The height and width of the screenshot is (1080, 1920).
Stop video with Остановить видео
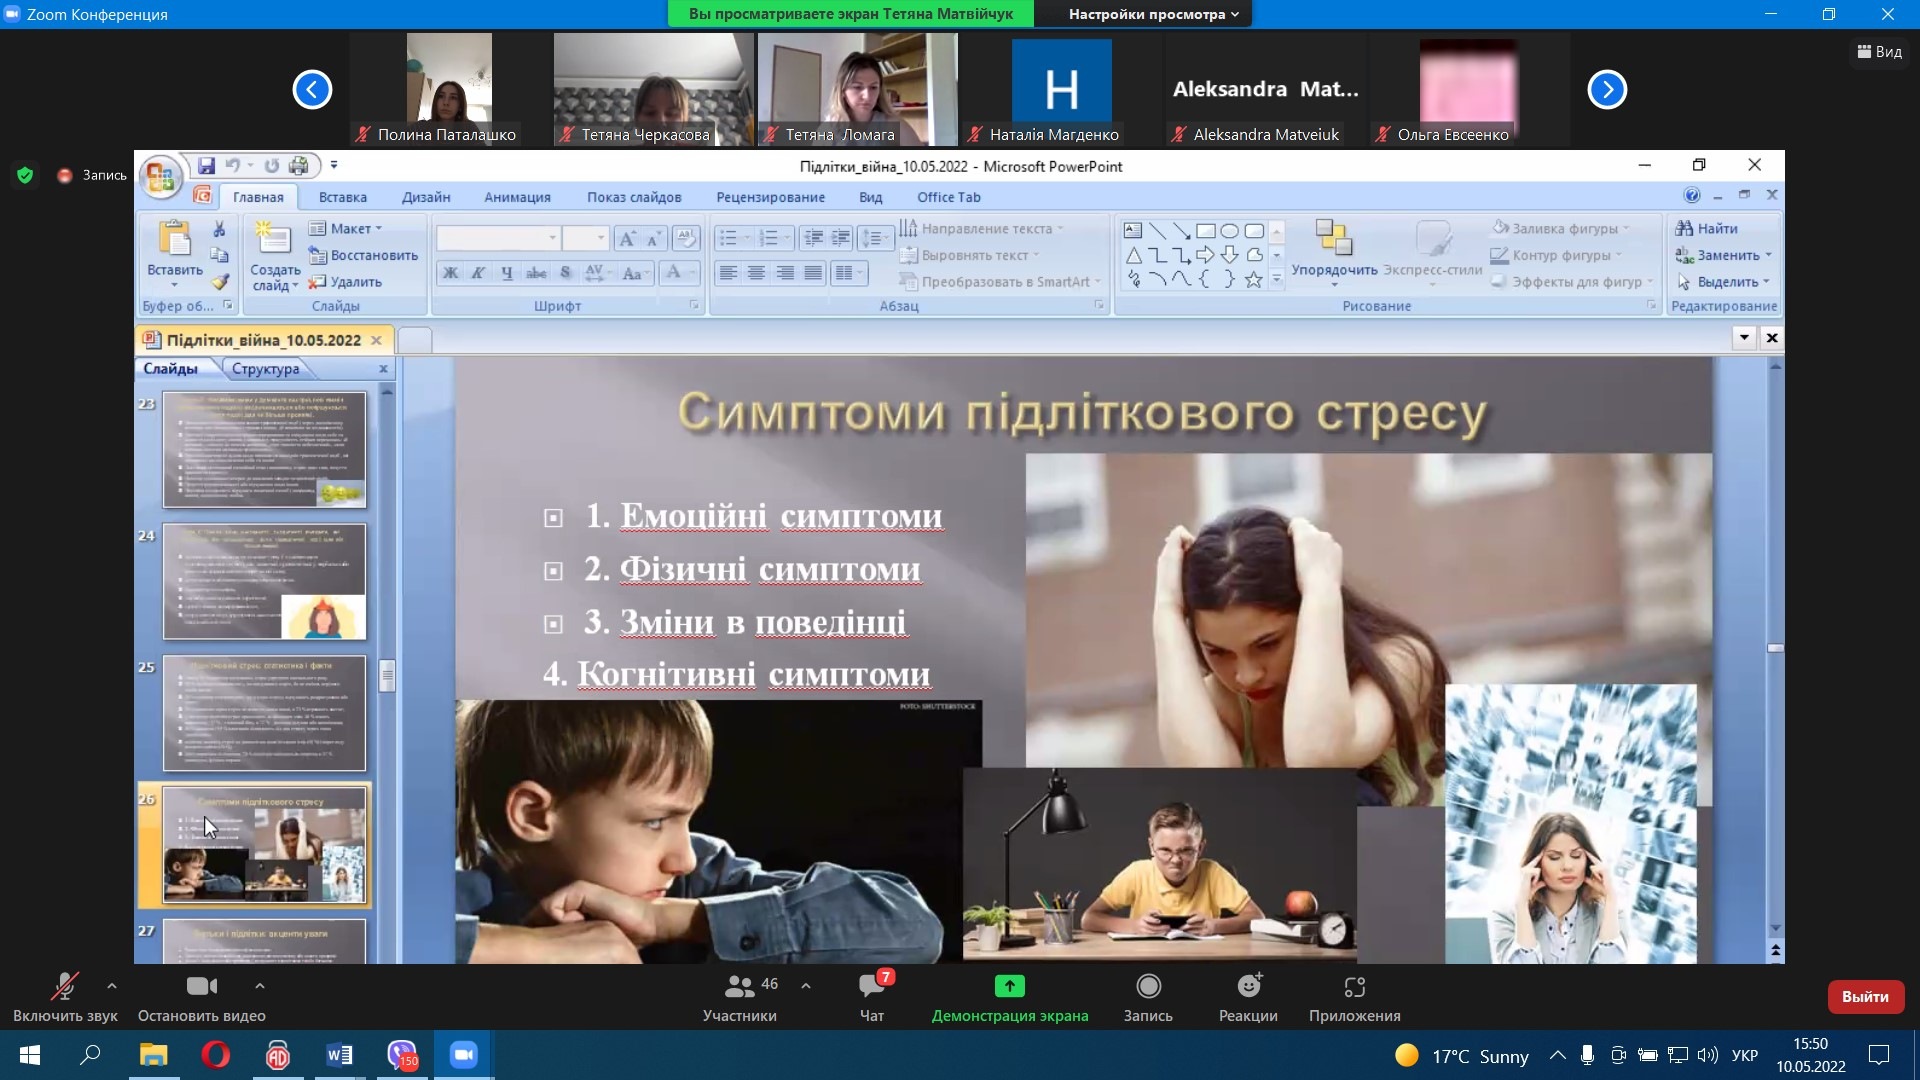pyautogui.click(x=201, y=987)
